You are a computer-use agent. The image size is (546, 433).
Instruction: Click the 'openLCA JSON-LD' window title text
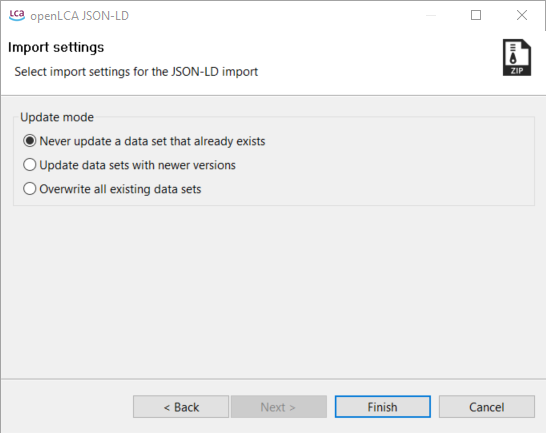79,16
